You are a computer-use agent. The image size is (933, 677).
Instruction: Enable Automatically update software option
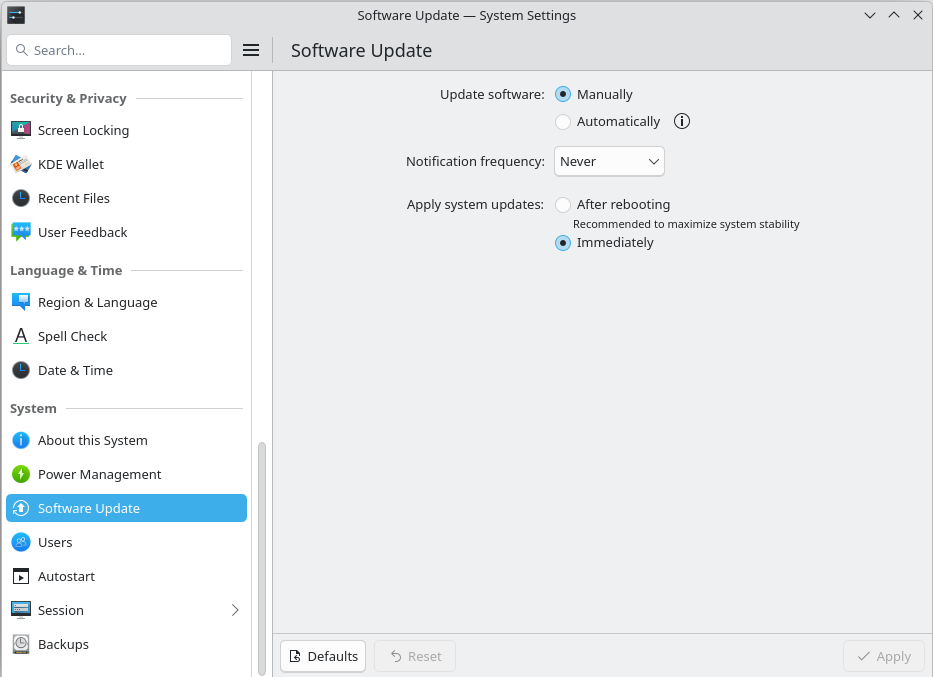tap(563, 121)
